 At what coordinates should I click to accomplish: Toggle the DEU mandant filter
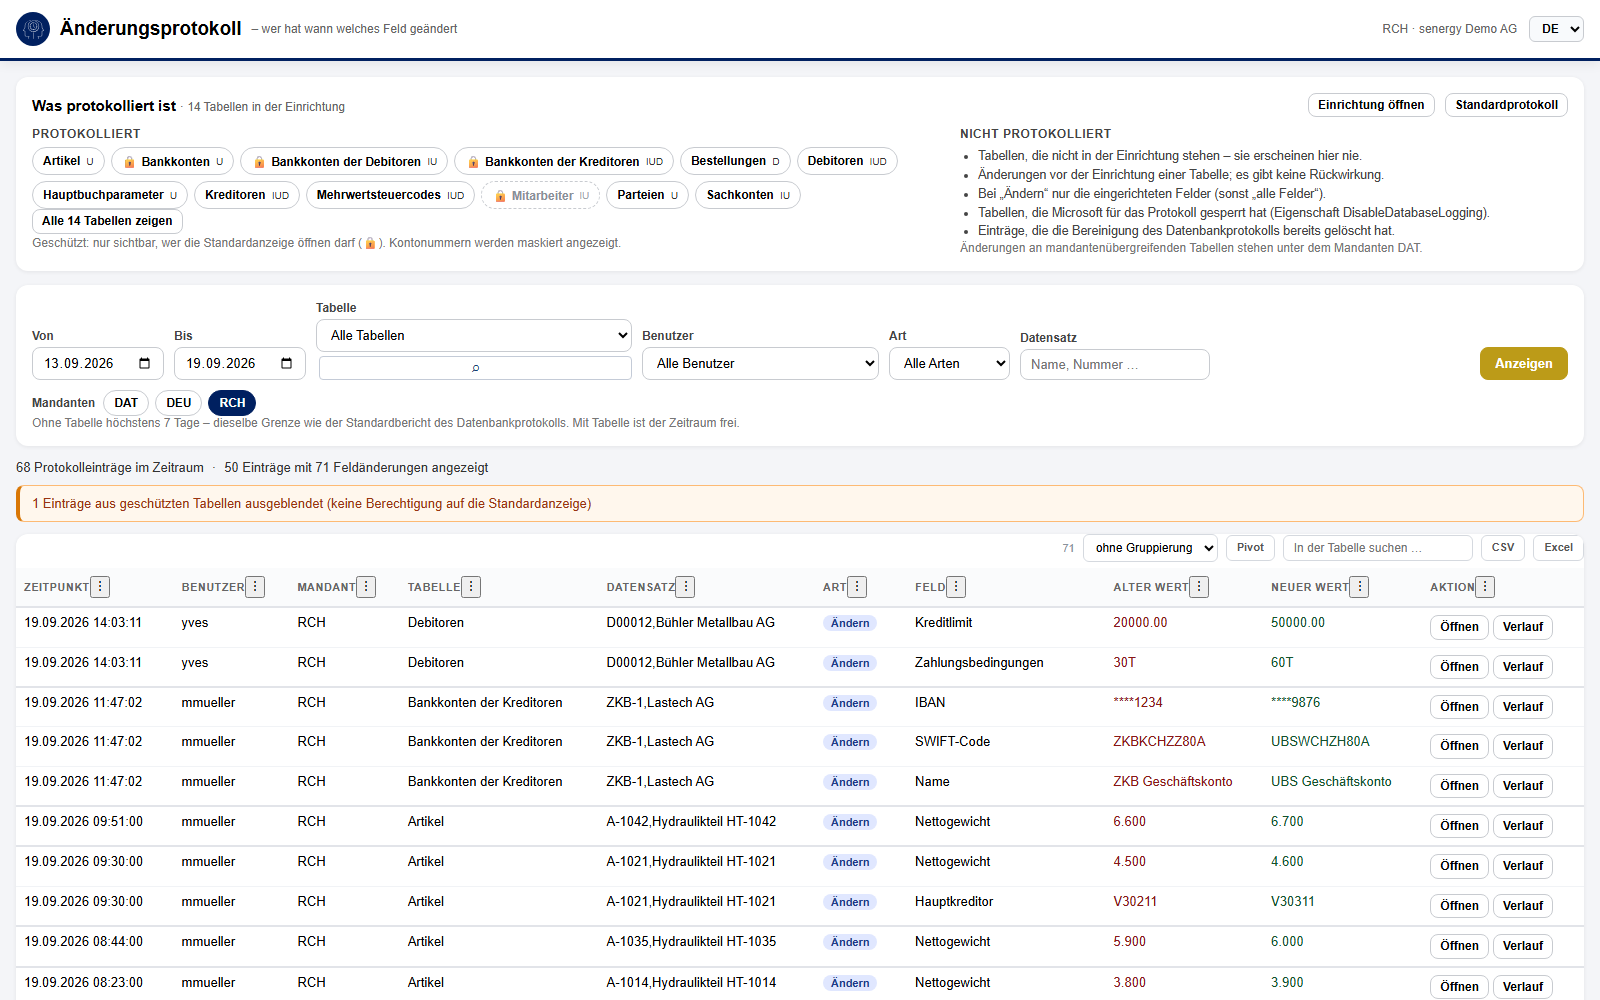(179, 403)
